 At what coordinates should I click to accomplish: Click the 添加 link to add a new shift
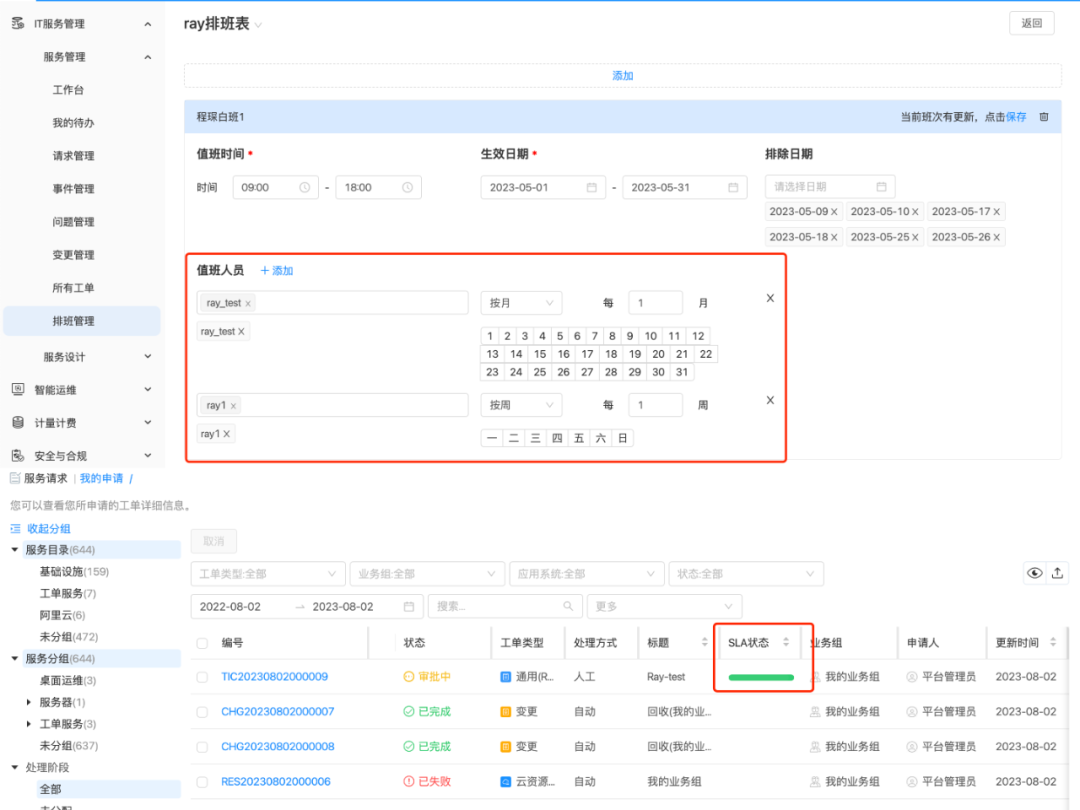[622, 74]
